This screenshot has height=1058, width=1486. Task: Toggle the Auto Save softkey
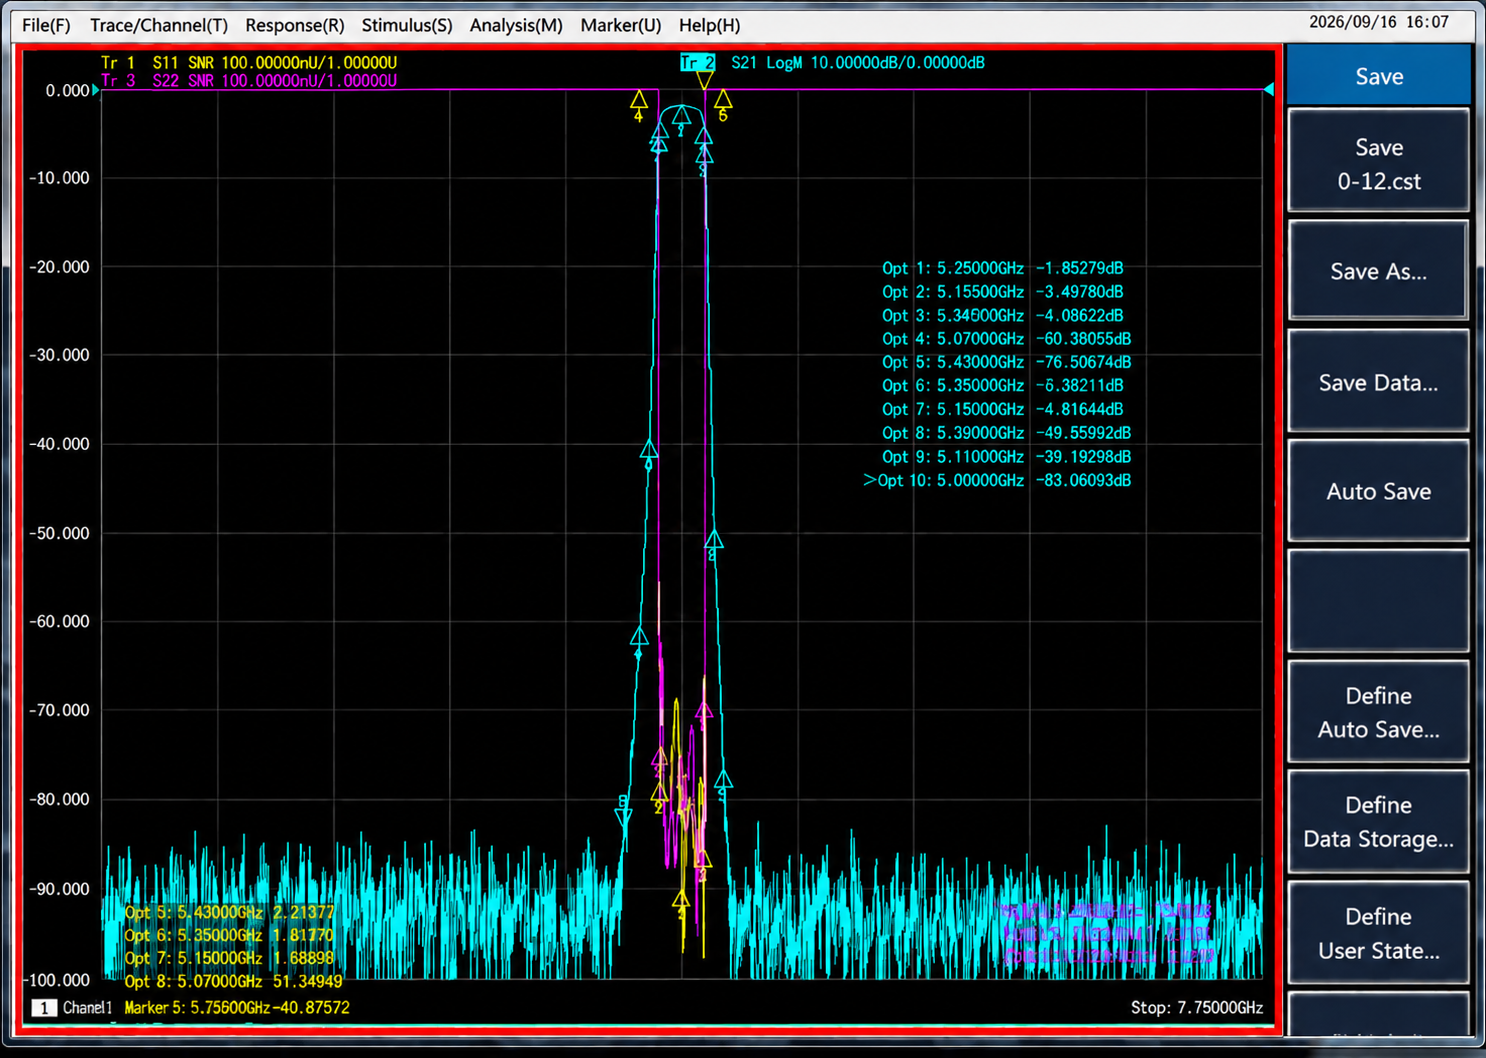click(x=1379, y=491)
